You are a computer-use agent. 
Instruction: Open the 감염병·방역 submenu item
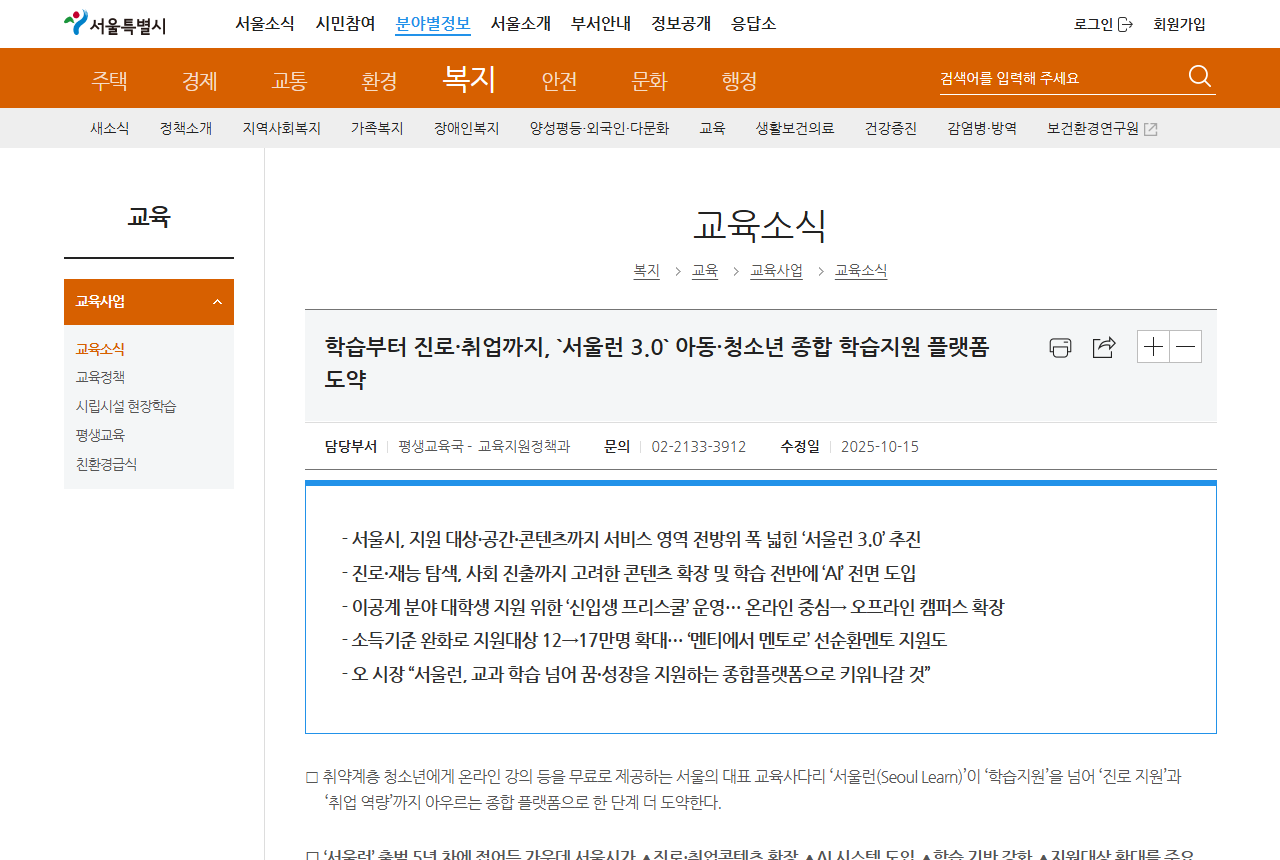coord(982,128)
